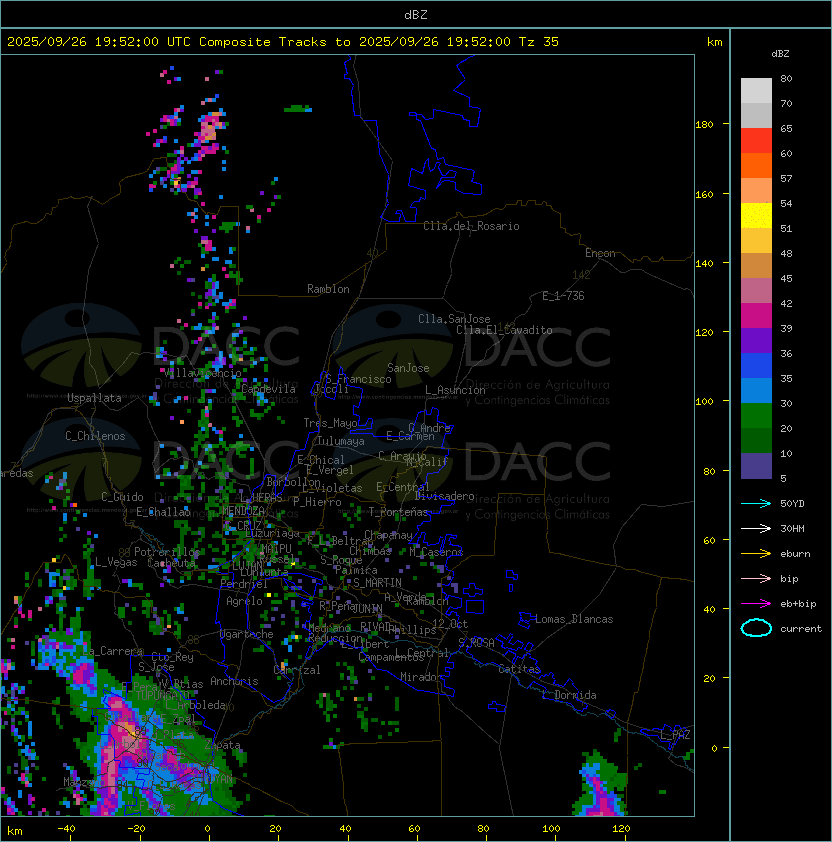Click the light blue 35 dBZ swatch
Screen dimensions: 832x842
click(756, 390)
